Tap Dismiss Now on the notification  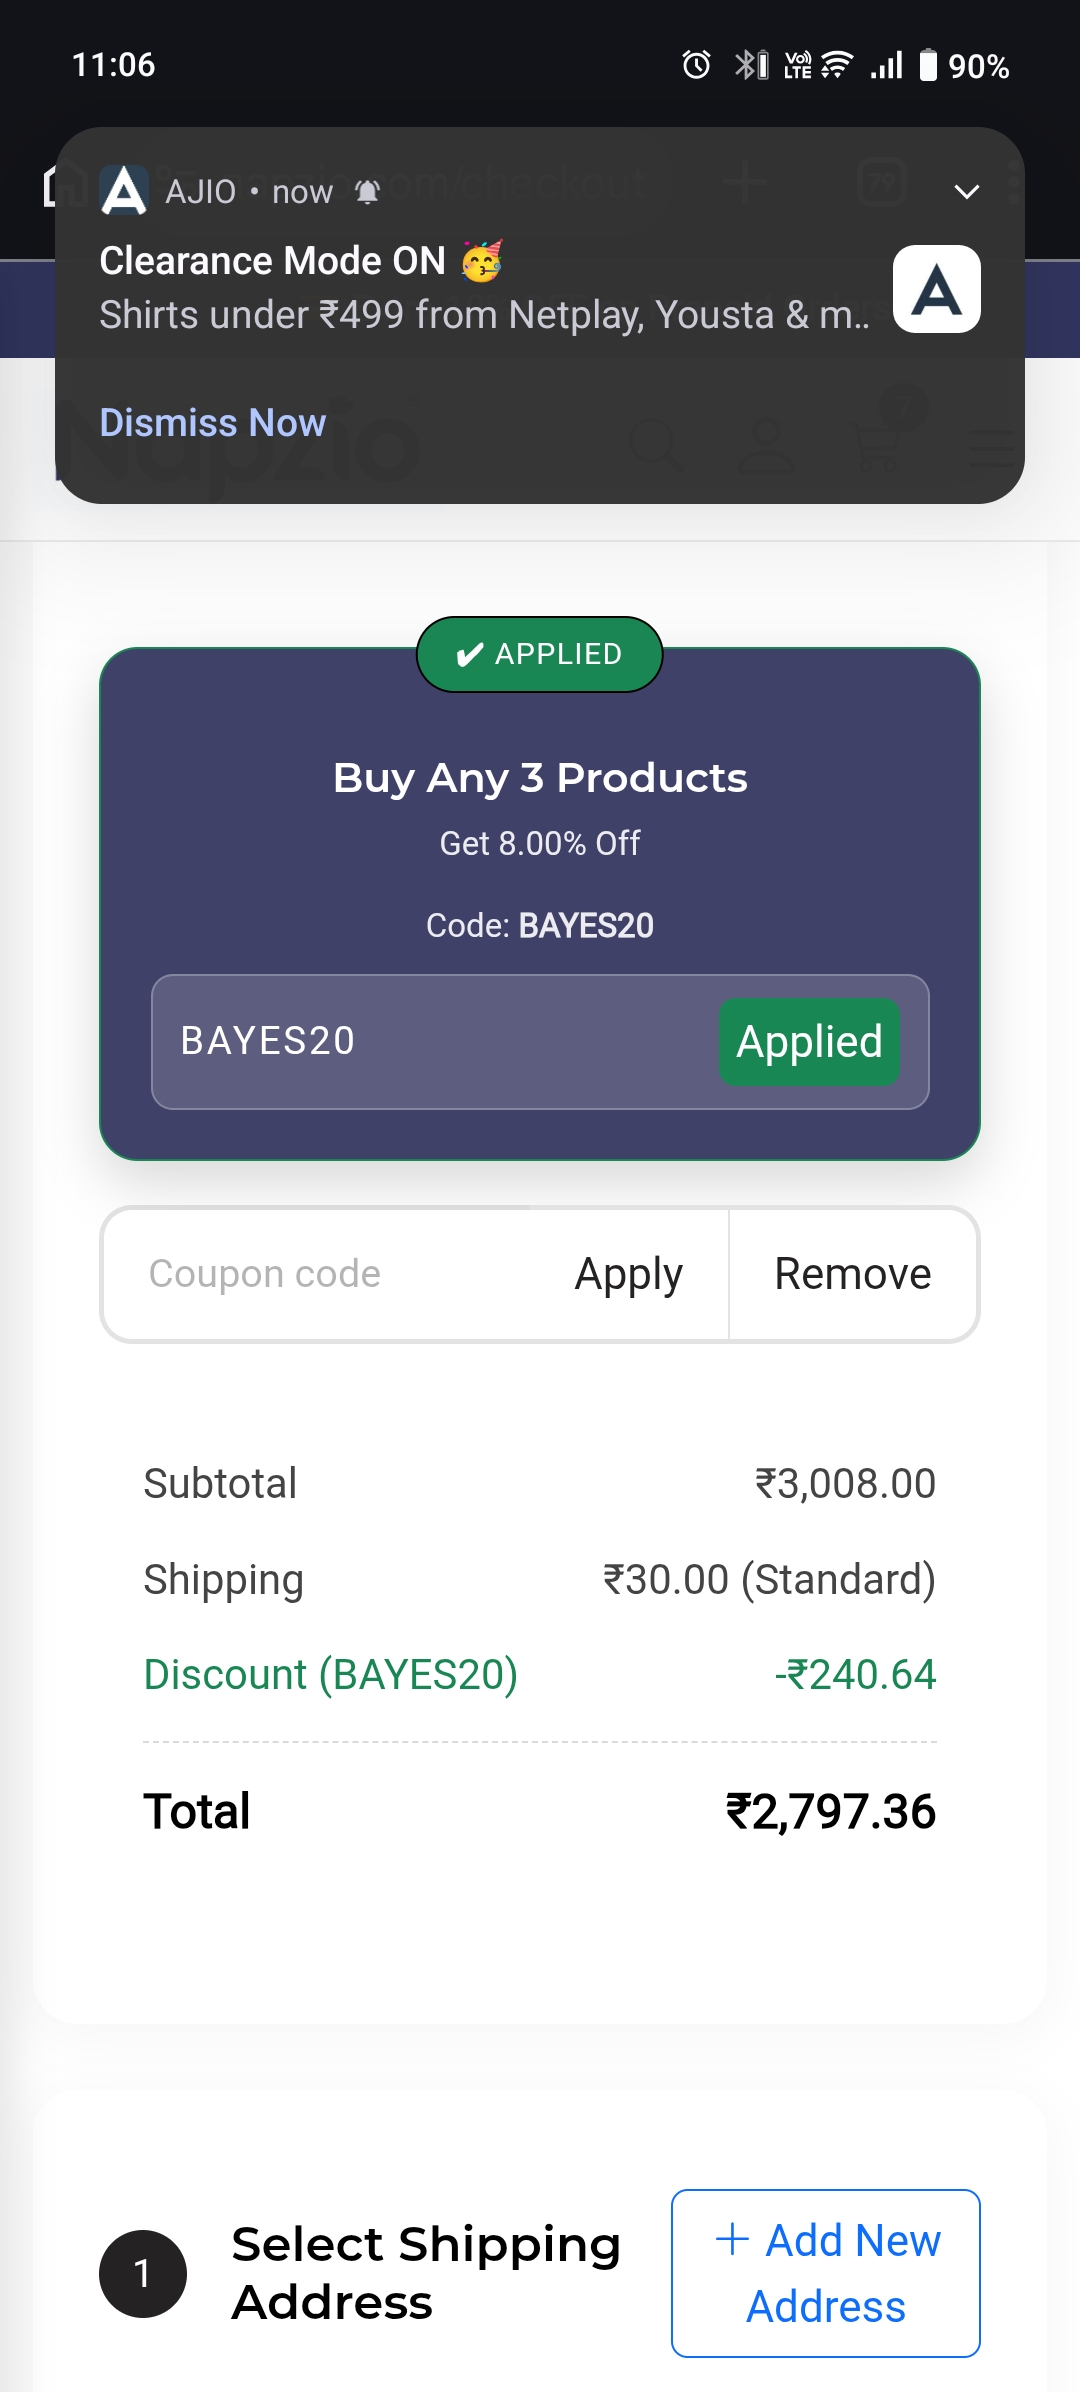coord(212,422)
